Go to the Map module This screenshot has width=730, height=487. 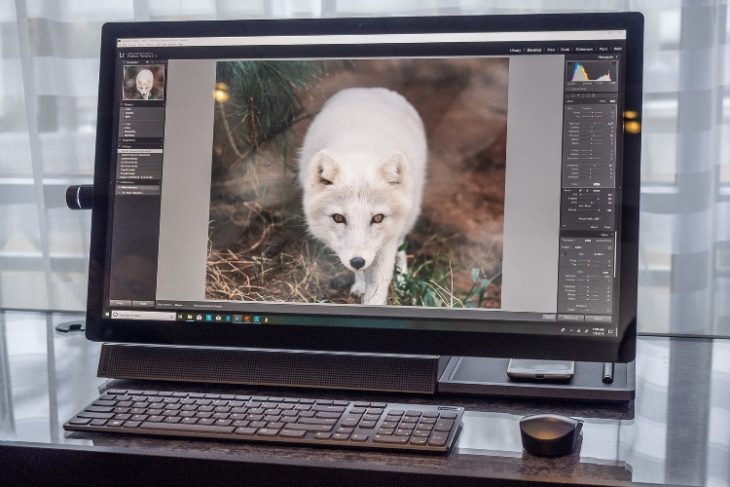(x=551, y=49)
